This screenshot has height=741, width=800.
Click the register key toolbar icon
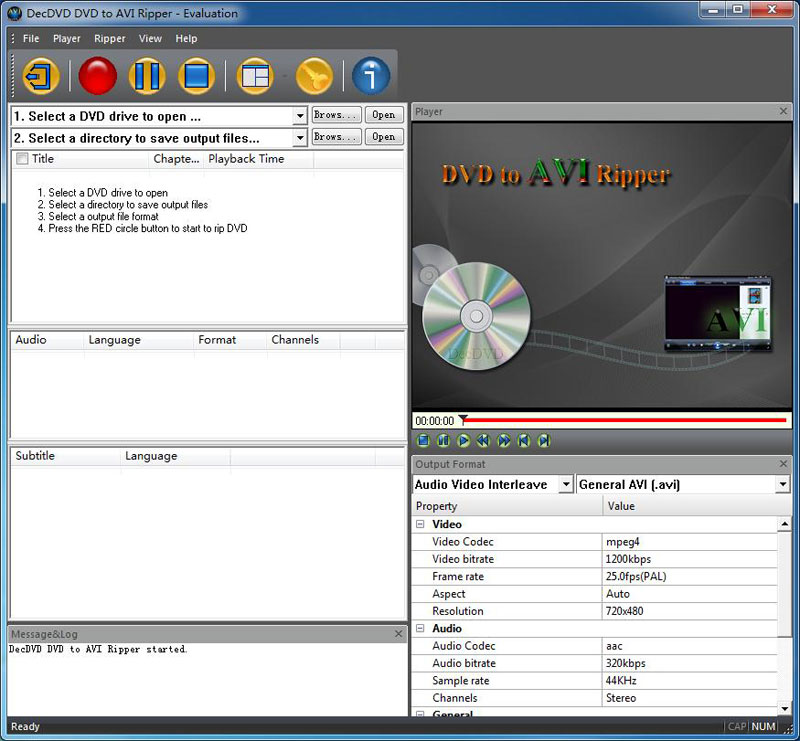[x=314, y=76]
